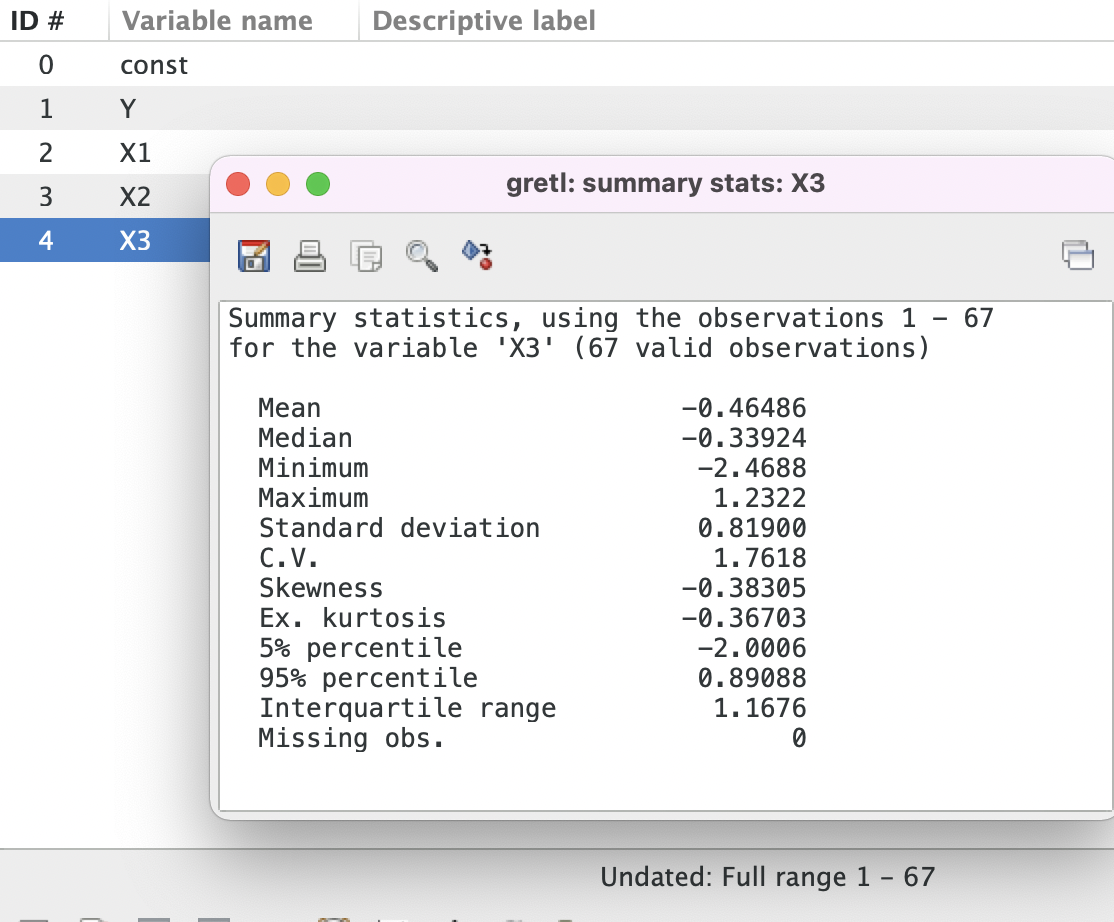Image resolution: width=1114 pixels, height=922 pixels.
Task: Maximize the summary stats X3 window
Action: [318, 184]
